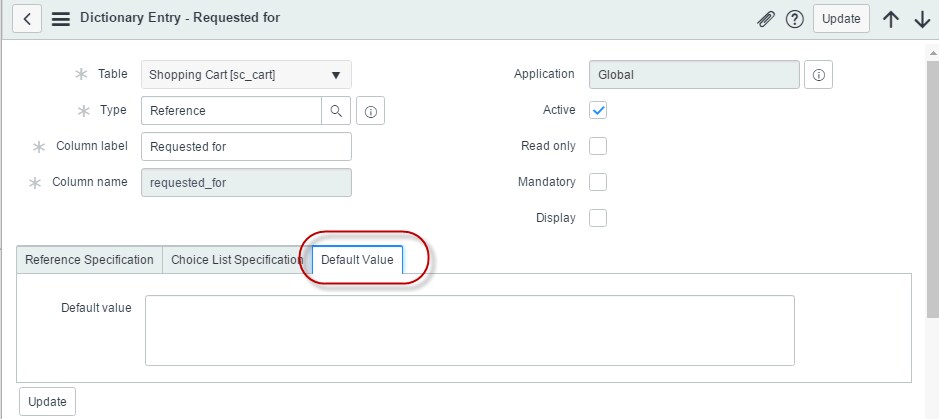Go to next record with down arrow
This screenshot has height=419, width=939.
[922, 20]
